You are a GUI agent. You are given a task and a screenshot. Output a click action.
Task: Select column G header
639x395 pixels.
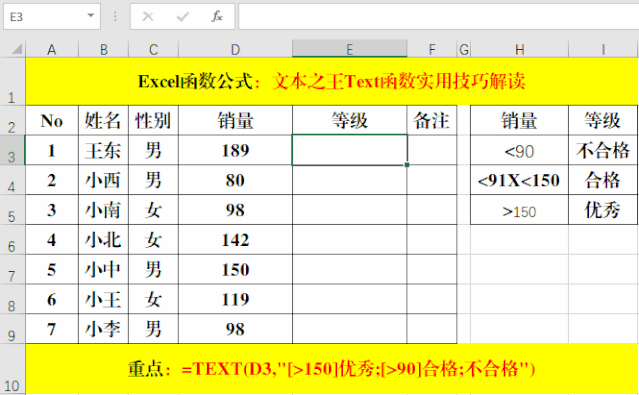[464, 49]
